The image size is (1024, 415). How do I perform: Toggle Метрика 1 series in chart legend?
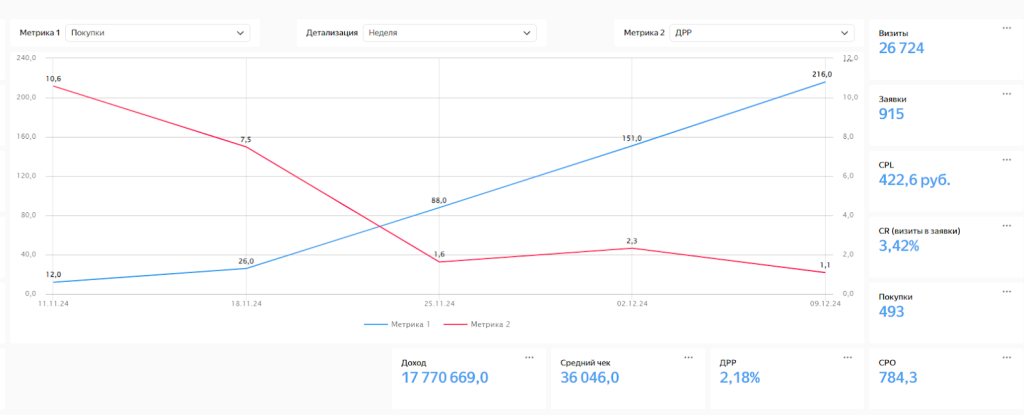point(397,324)
